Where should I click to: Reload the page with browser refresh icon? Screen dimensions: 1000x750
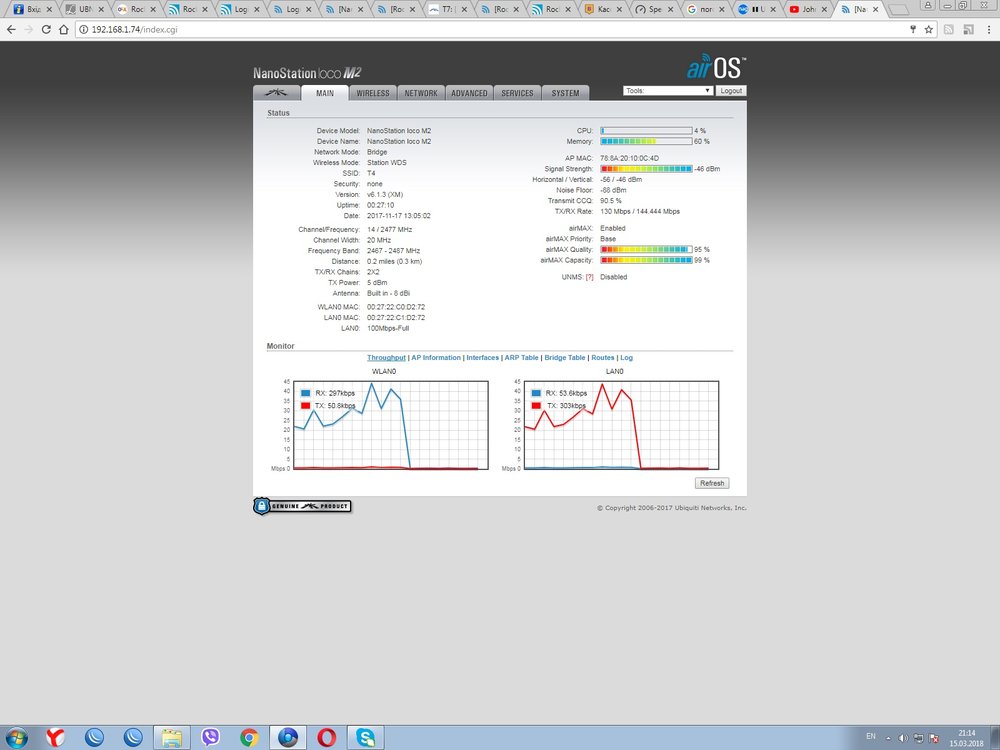(x=47, y=29)
